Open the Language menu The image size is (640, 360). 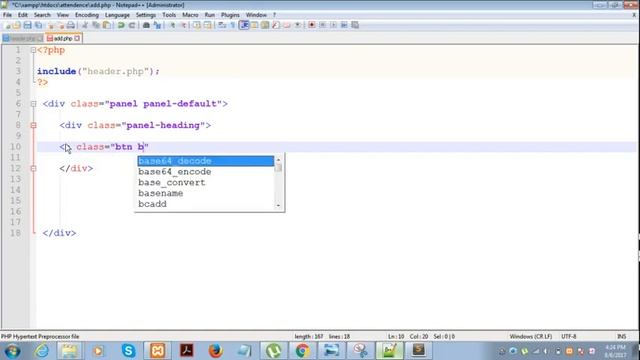(117, 15)
